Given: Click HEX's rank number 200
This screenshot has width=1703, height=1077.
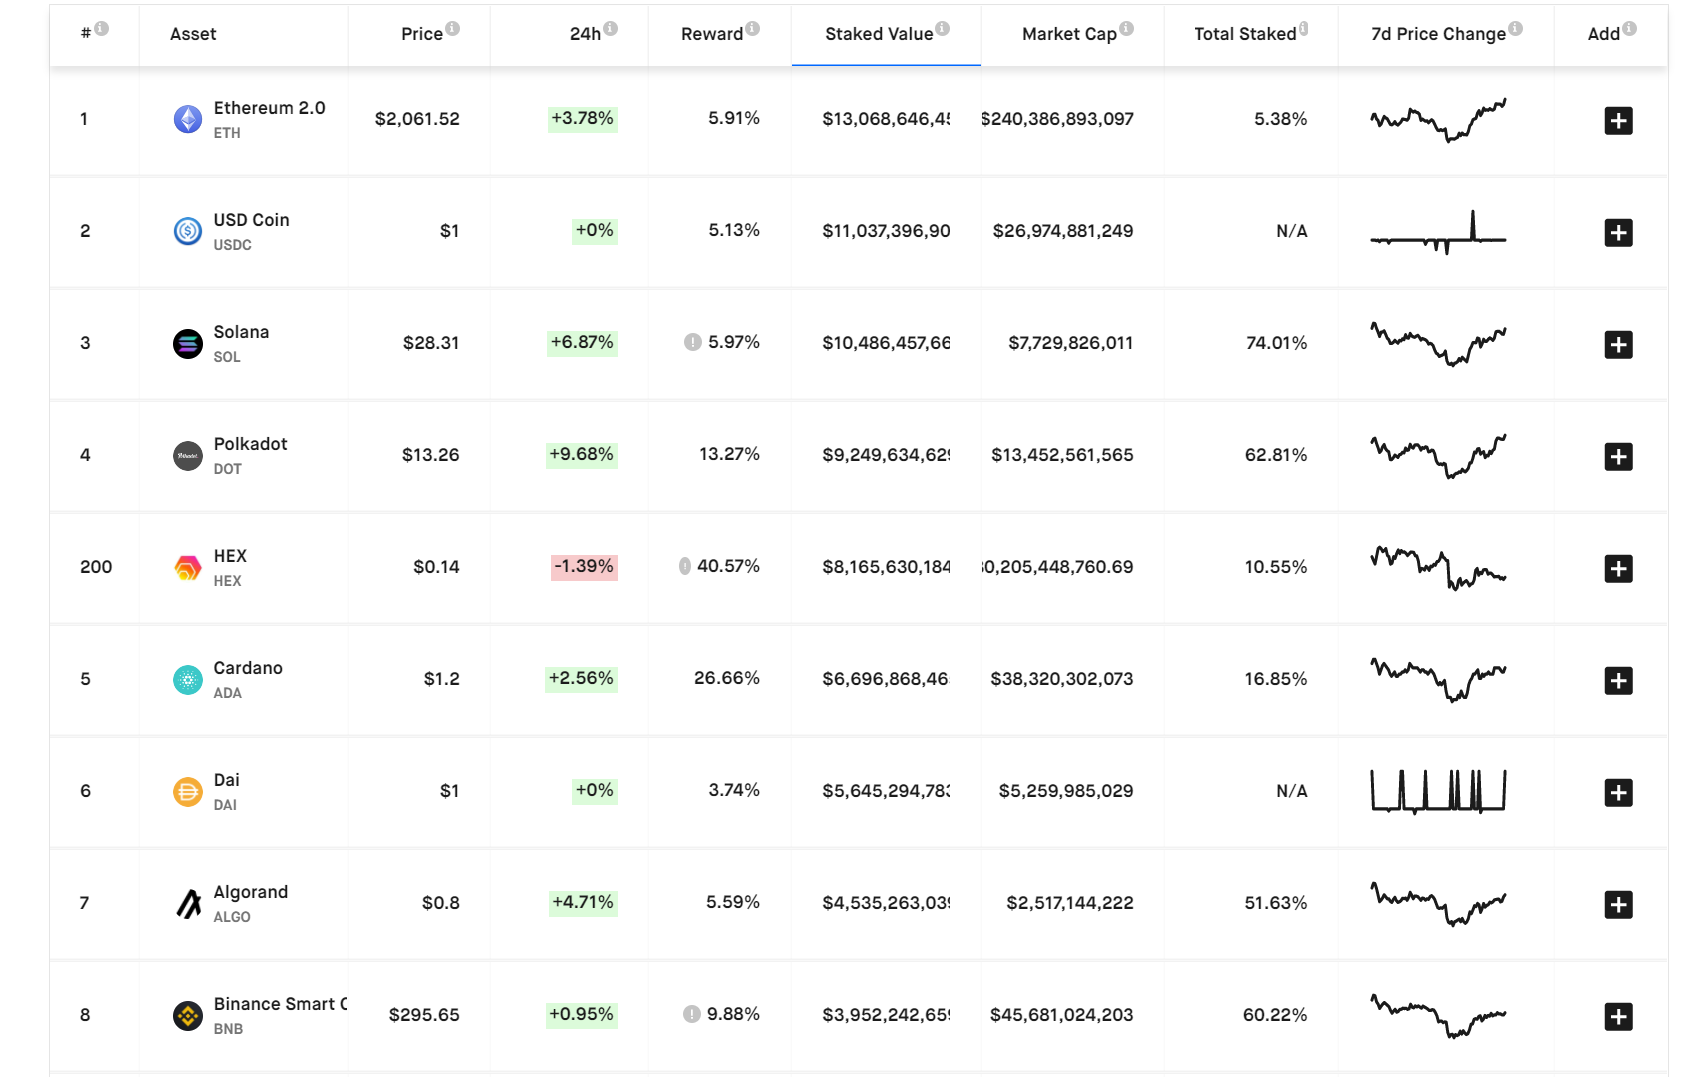Looking at the screenshot, I should (96, 567).
